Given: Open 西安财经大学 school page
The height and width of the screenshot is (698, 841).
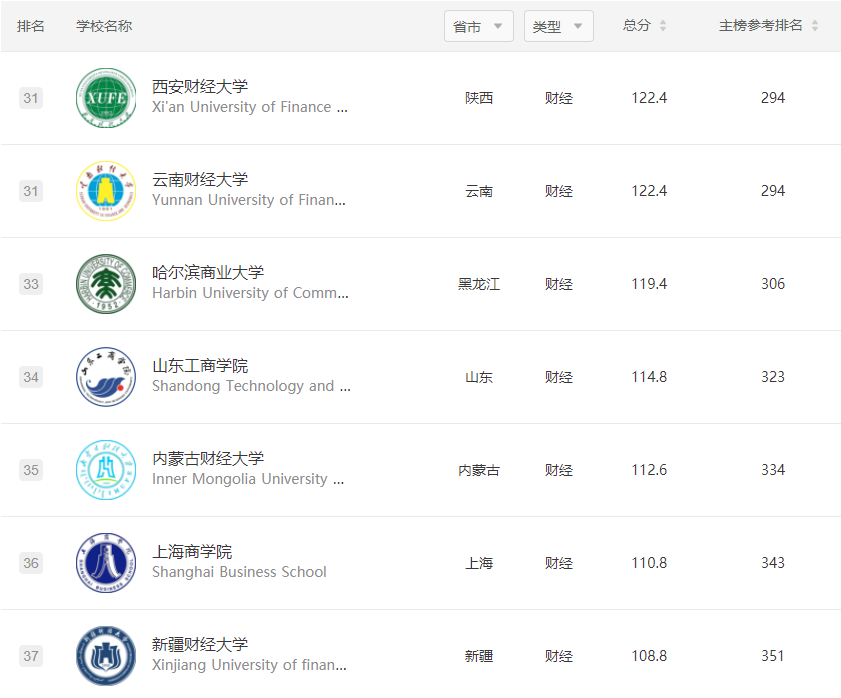Looking at the screenshot, I should (x=200, y=87).
